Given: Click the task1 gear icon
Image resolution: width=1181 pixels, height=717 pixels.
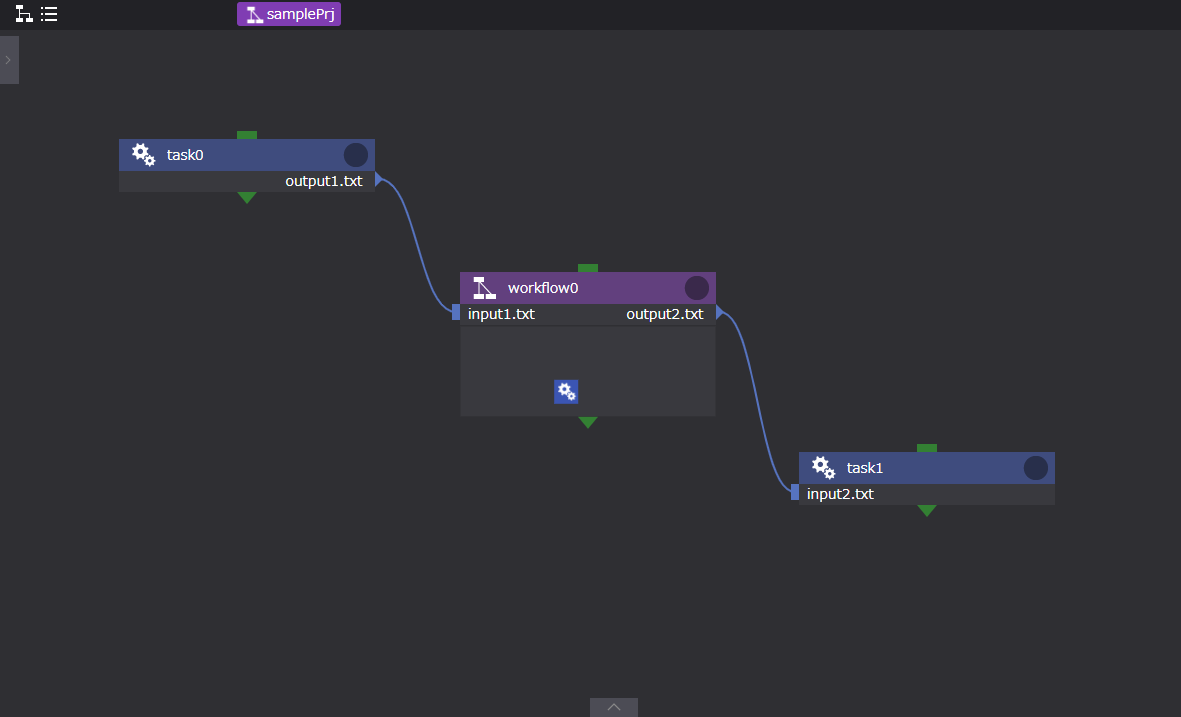Looking at the screenshot, I should pyautogui.click(x=823, y=468).
